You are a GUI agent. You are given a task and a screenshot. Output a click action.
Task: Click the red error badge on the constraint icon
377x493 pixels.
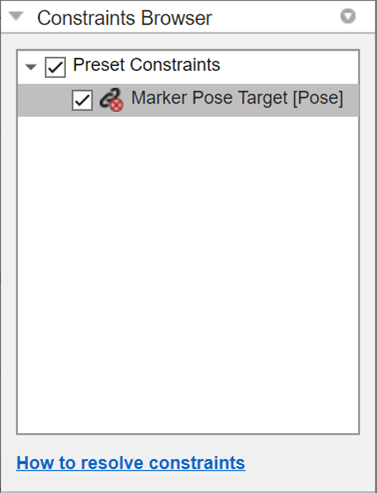pos(117,105)
